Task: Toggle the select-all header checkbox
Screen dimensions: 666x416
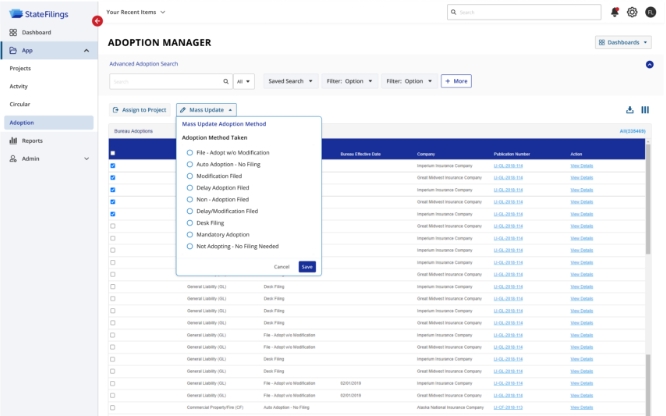Action: click(x=113, y=153)
